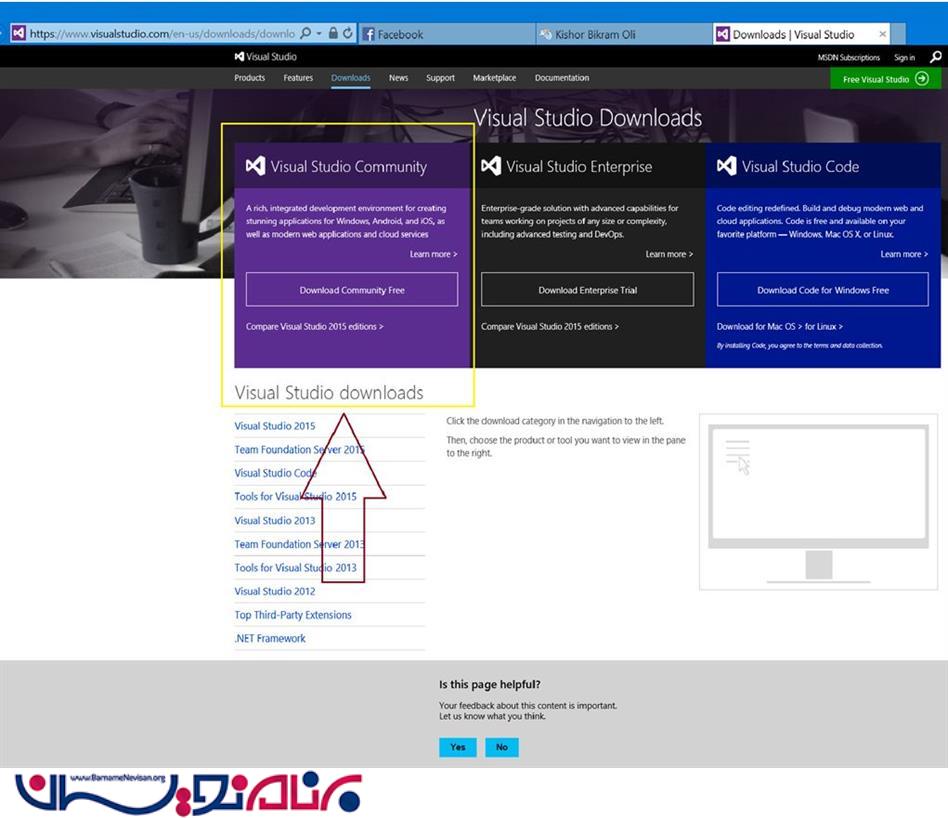Screen dimensions: 948x818
Task: Select the Downloads | Visual Studio tab
Action: coord(801,34)
